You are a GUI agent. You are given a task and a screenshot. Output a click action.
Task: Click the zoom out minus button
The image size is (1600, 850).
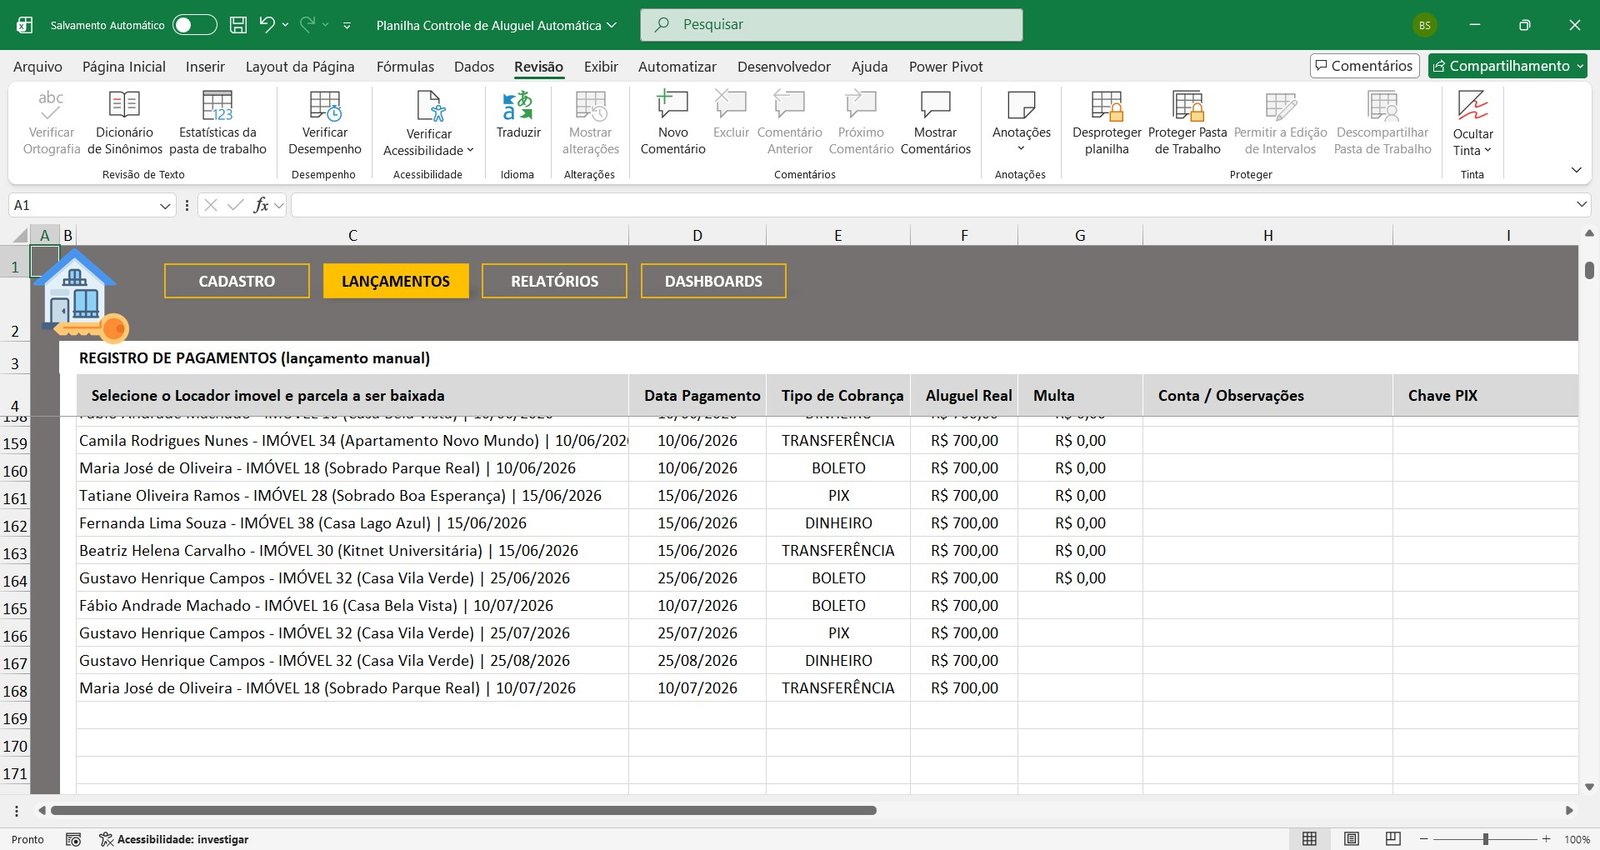[1425, 839]
